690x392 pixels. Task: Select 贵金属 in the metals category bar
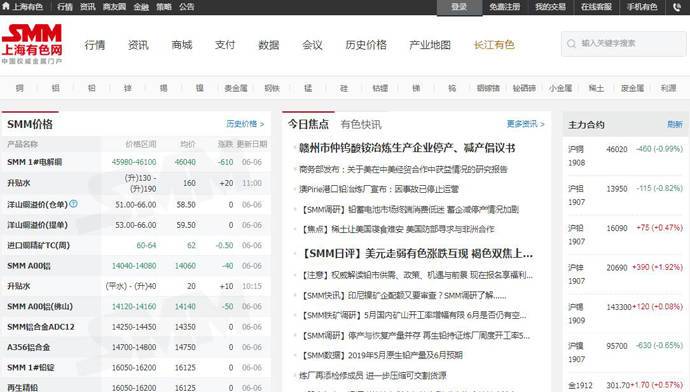[236, 88]
